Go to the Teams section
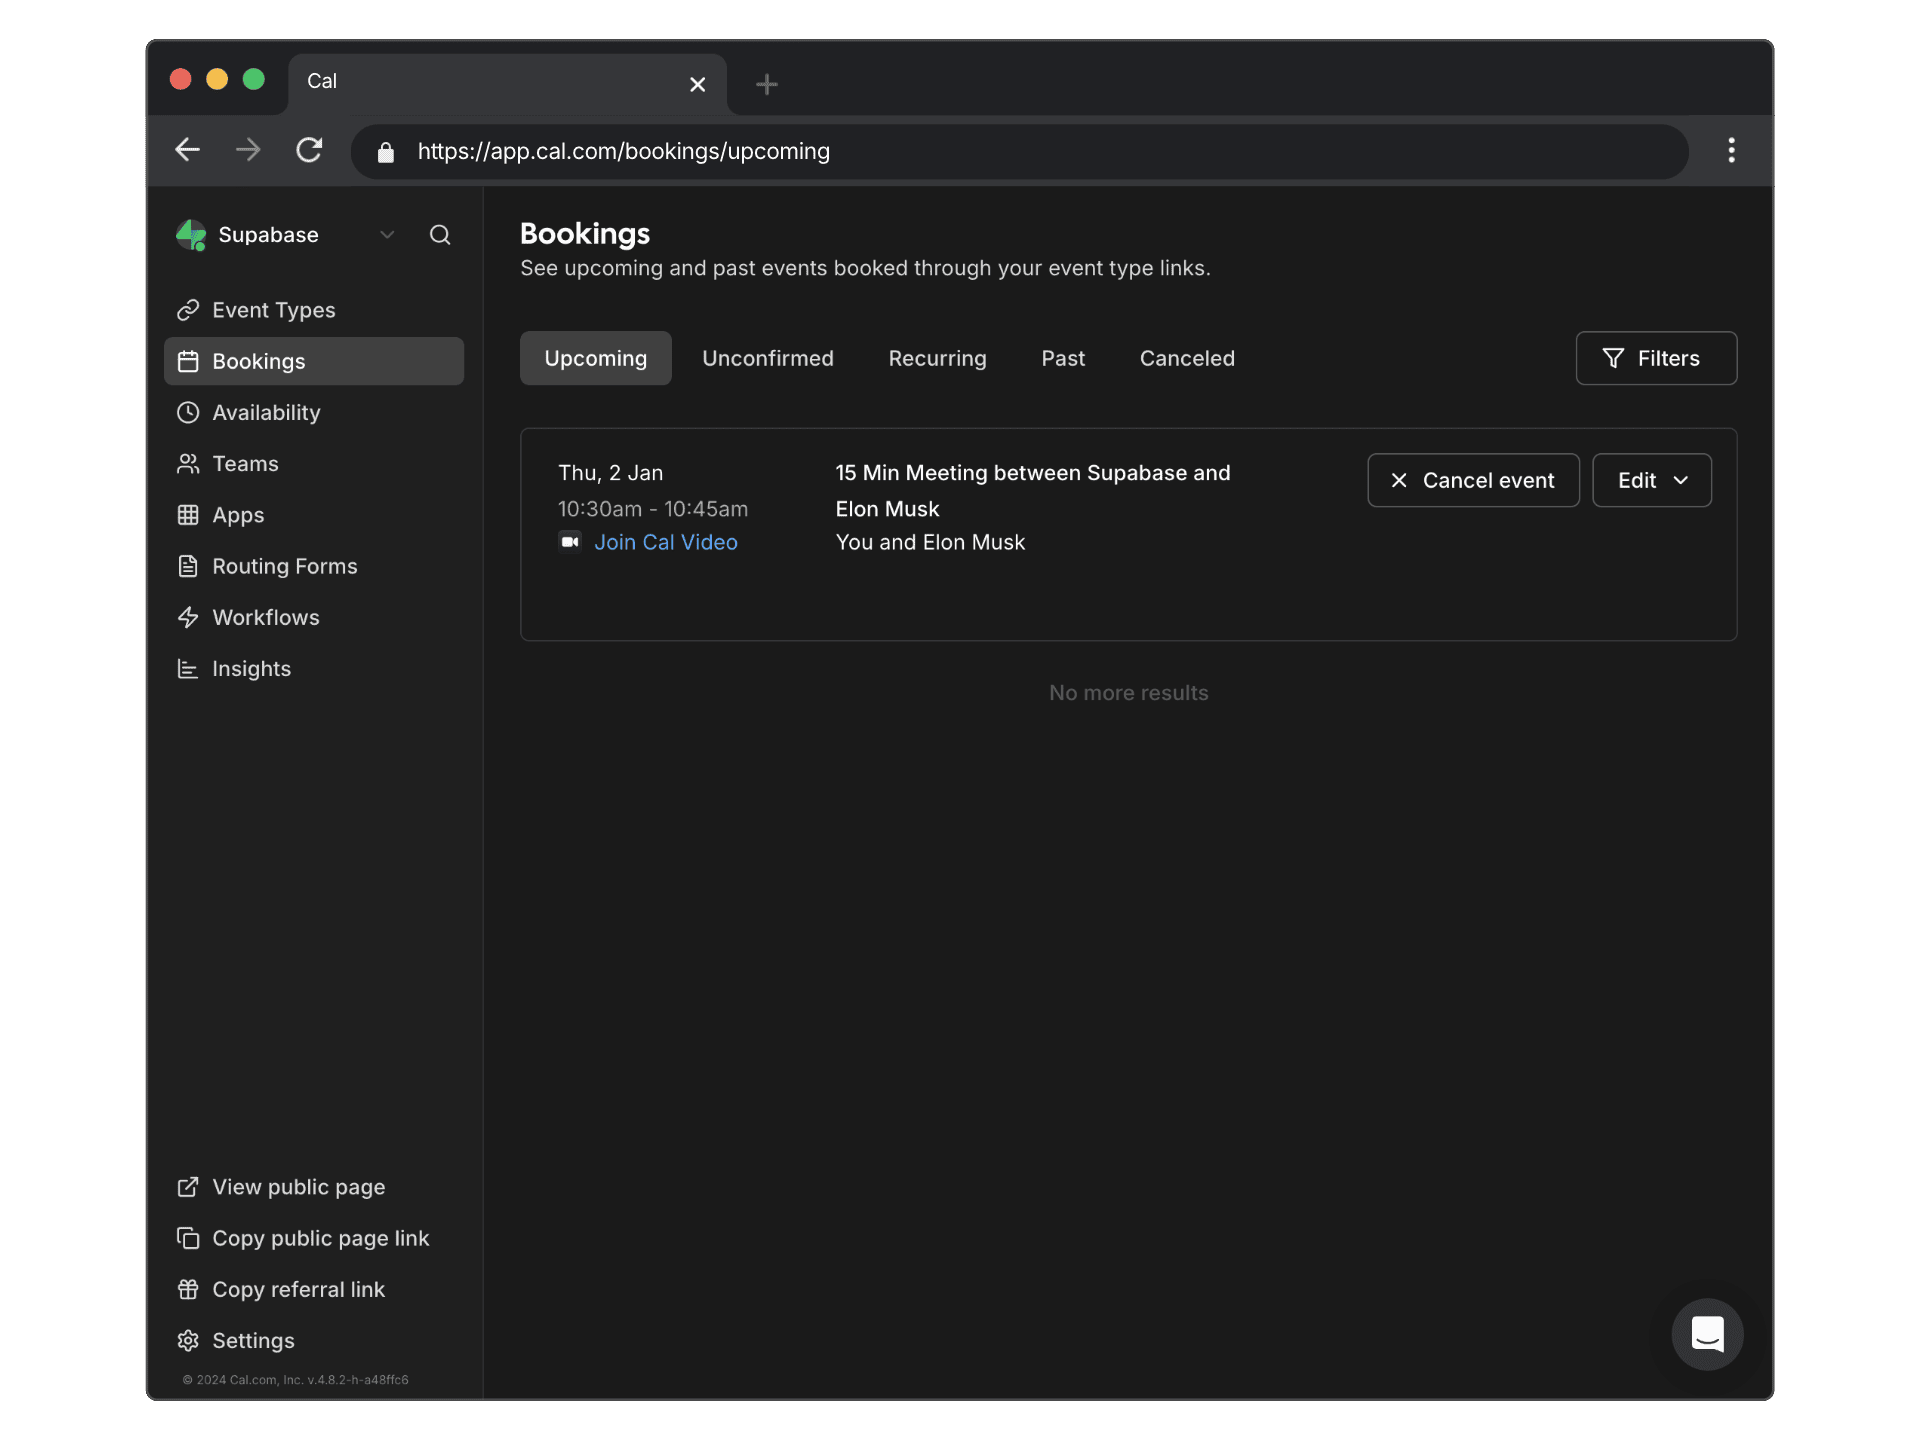 click(314, 464)
